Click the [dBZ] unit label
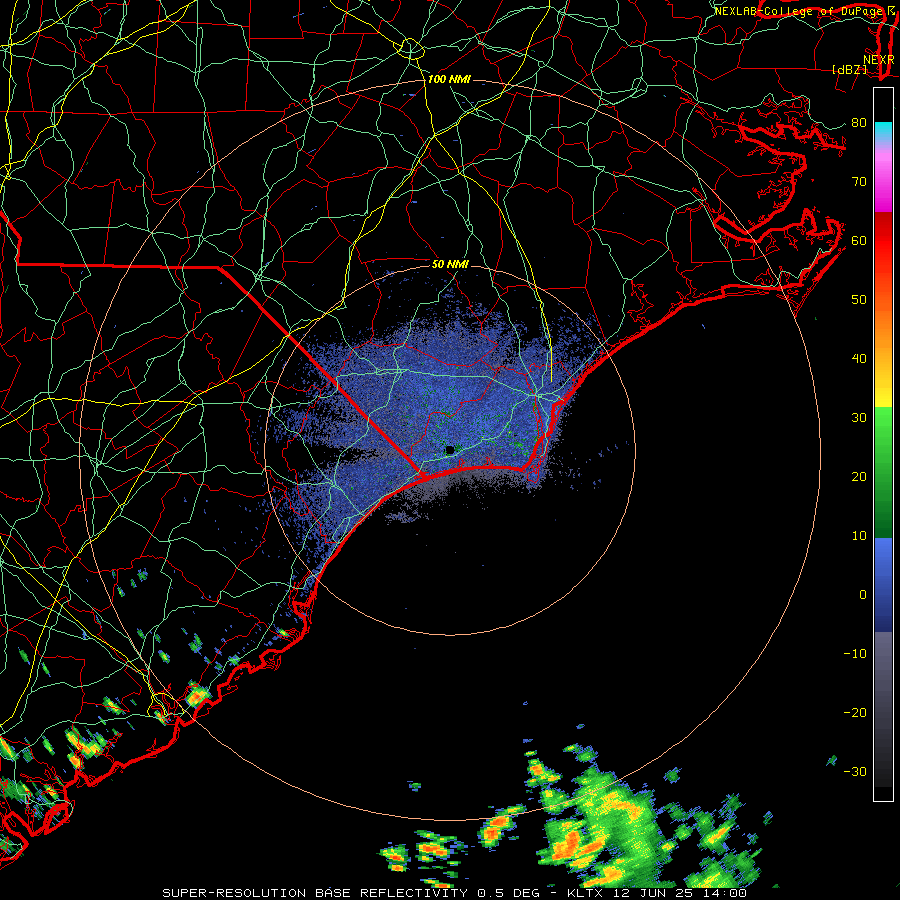The image size is (900, 900). [x=849, y=69]
